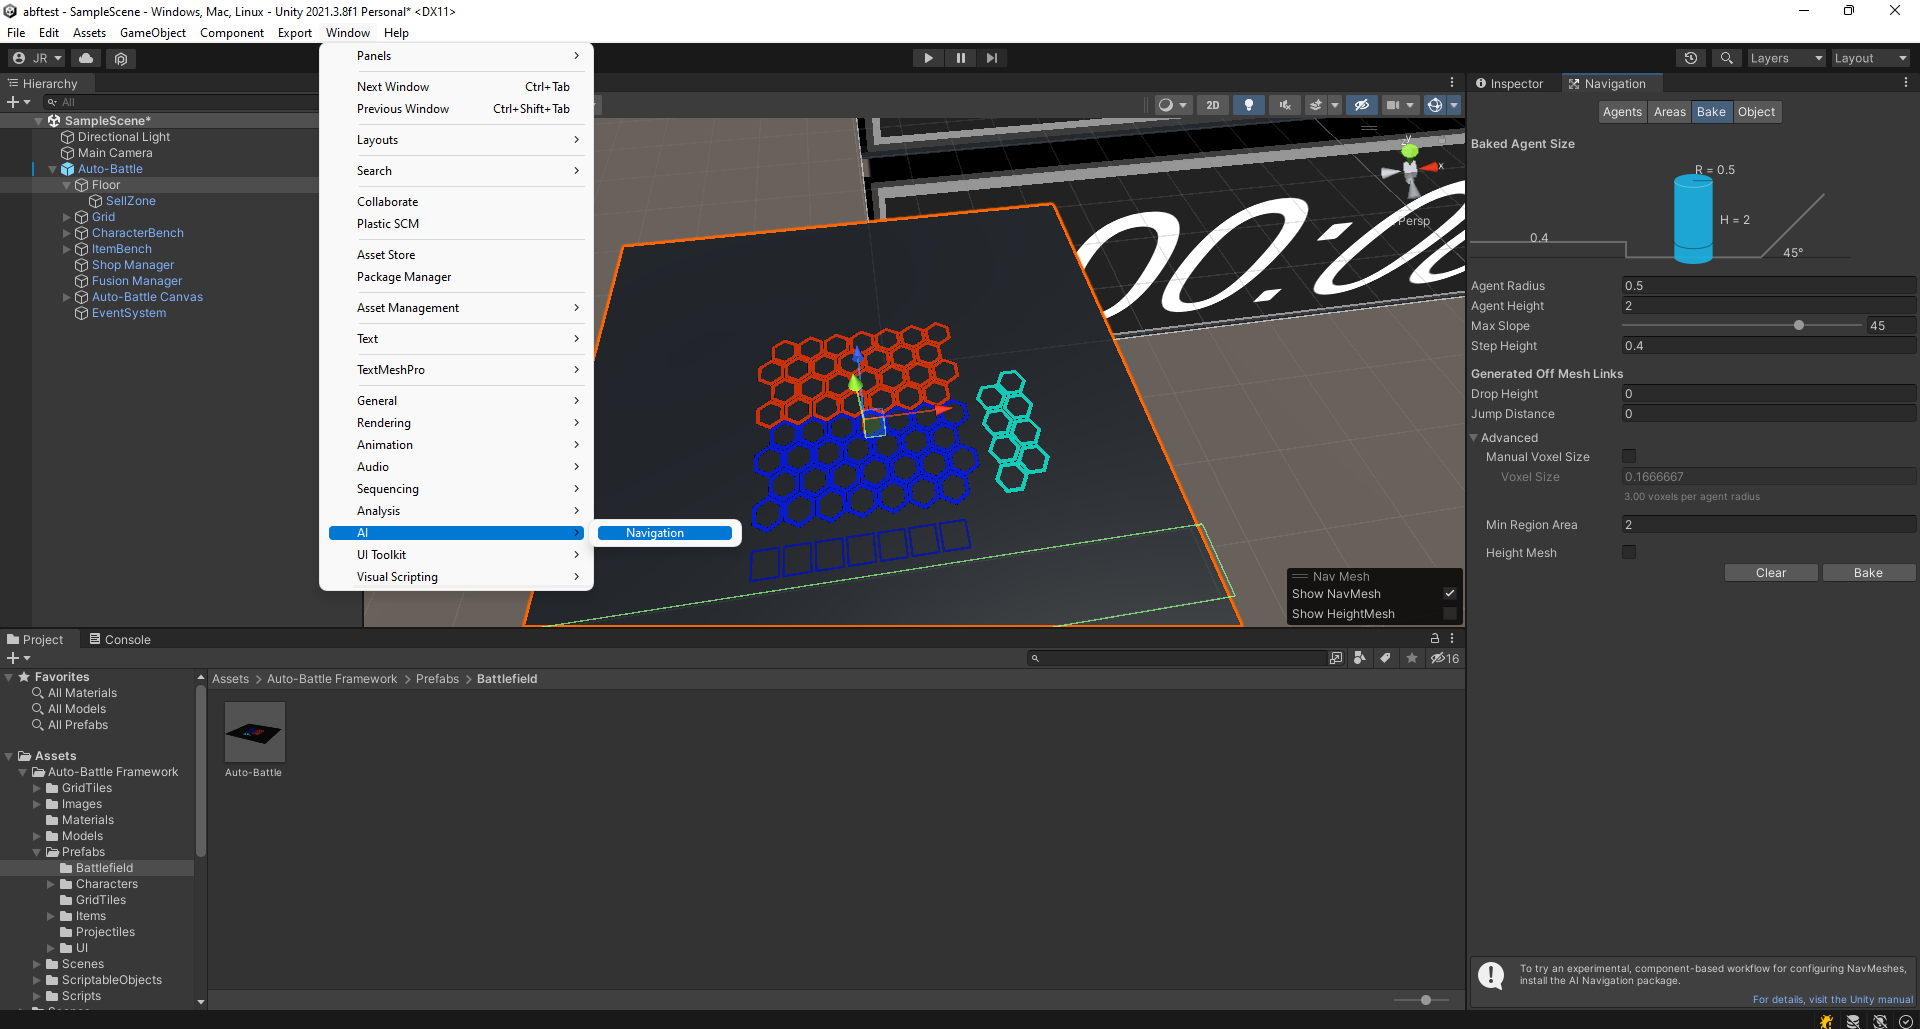Viewport: 1920px width, 1029px height.
Task: Open Project search by type icon
Action: [x=1359, y=658]
